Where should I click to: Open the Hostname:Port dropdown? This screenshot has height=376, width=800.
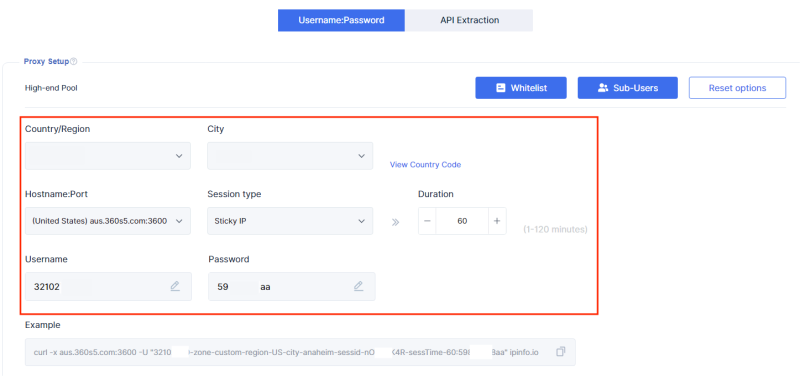click(x=108, y=221)
